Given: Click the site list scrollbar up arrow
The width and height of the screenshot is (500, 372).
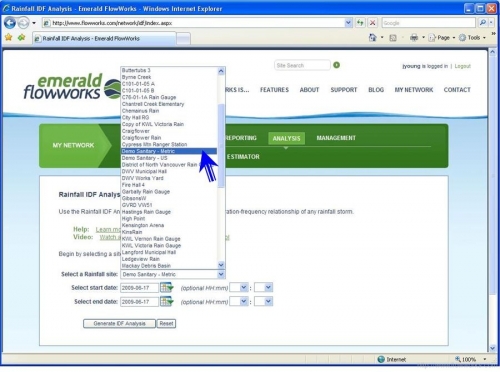Looking at the screenshot, I should pyautogui.click(x=221, y=71).
